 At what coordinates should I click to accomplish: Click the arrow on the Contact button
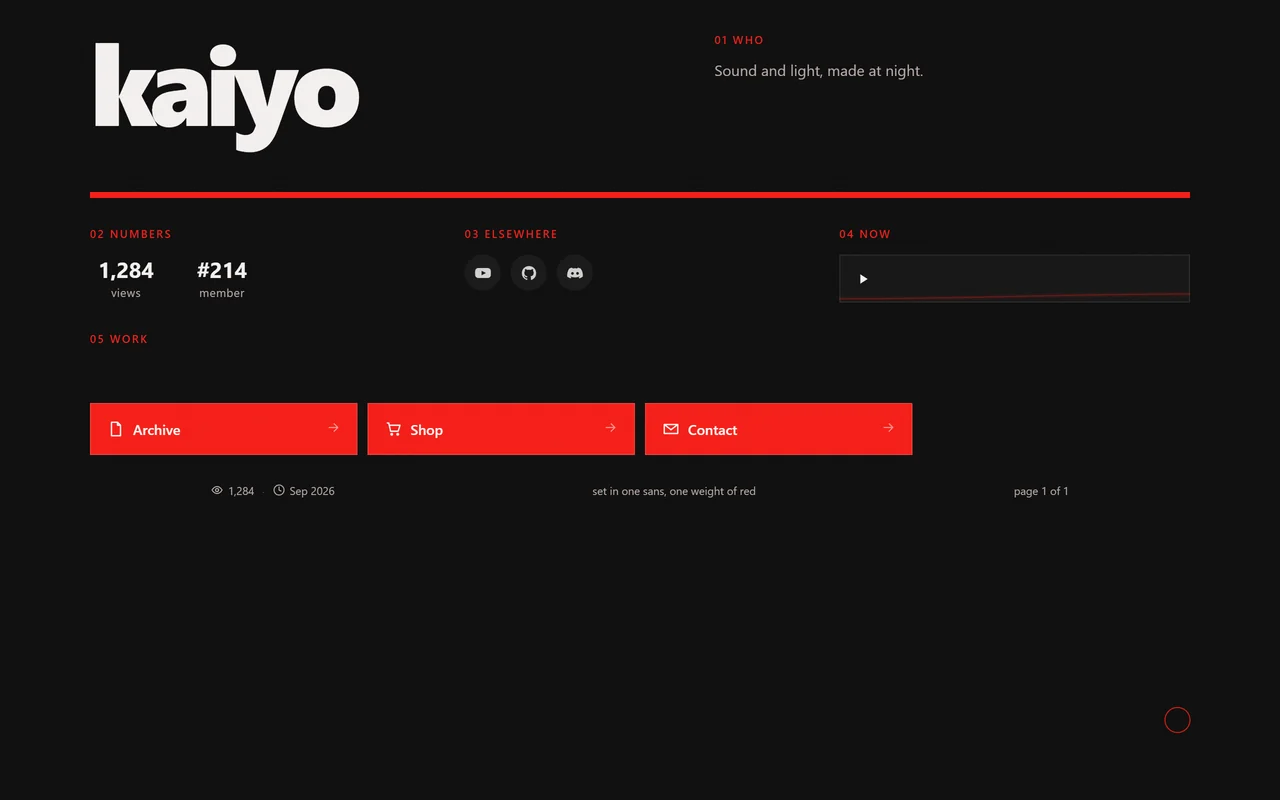coord(888,427)
